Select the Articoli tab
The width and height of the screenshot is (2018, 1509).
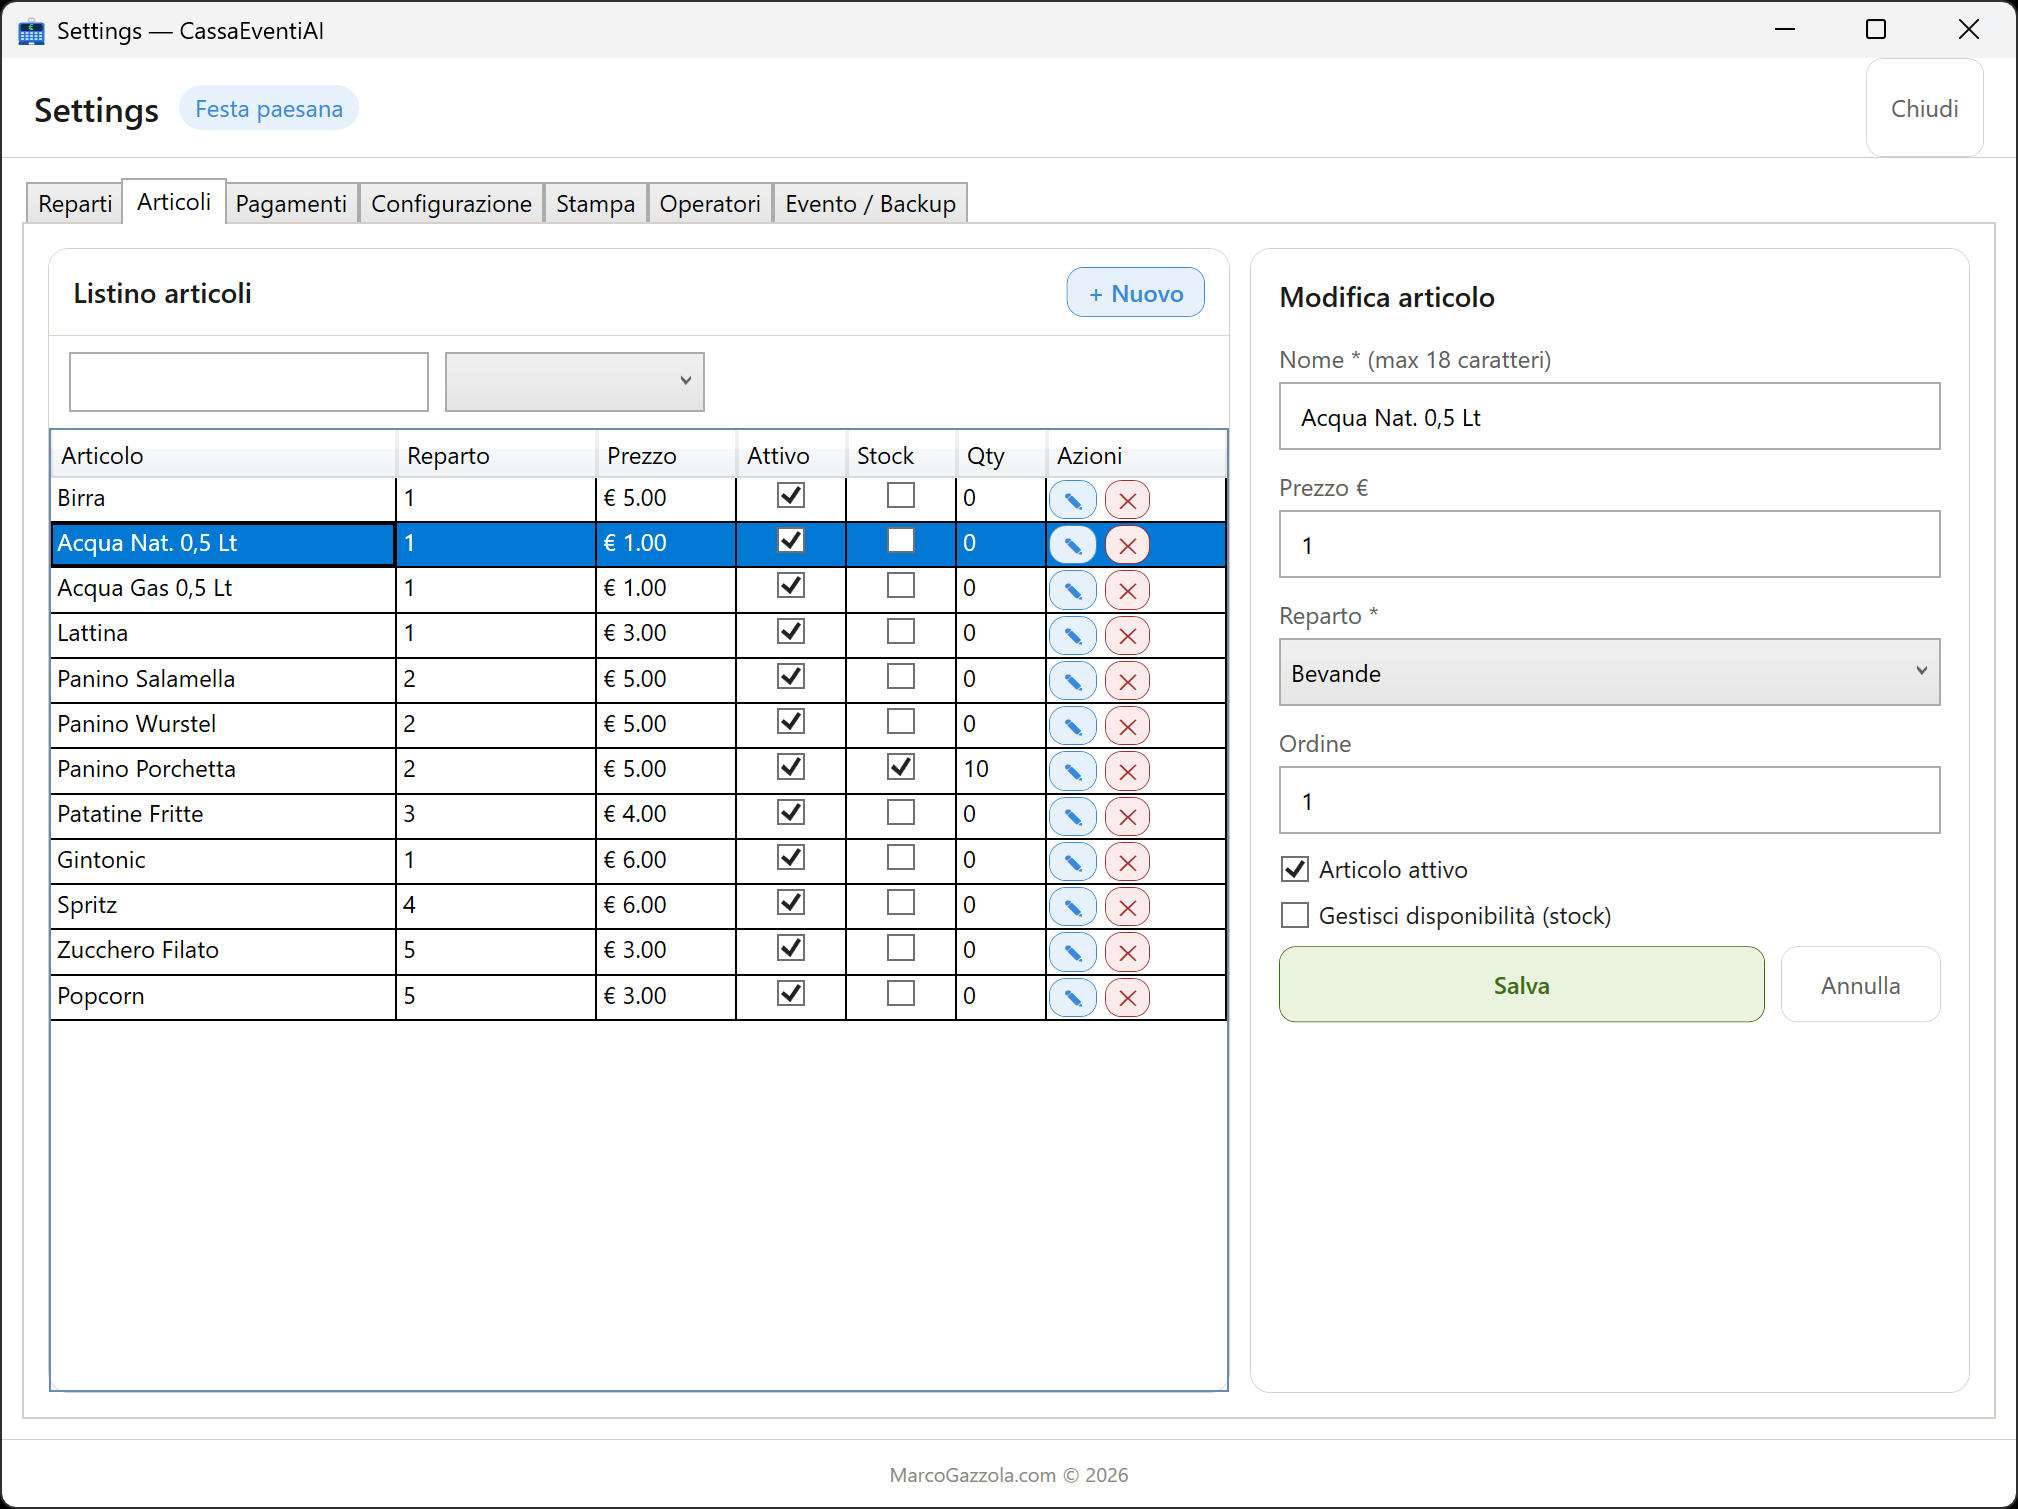point(174,202)
